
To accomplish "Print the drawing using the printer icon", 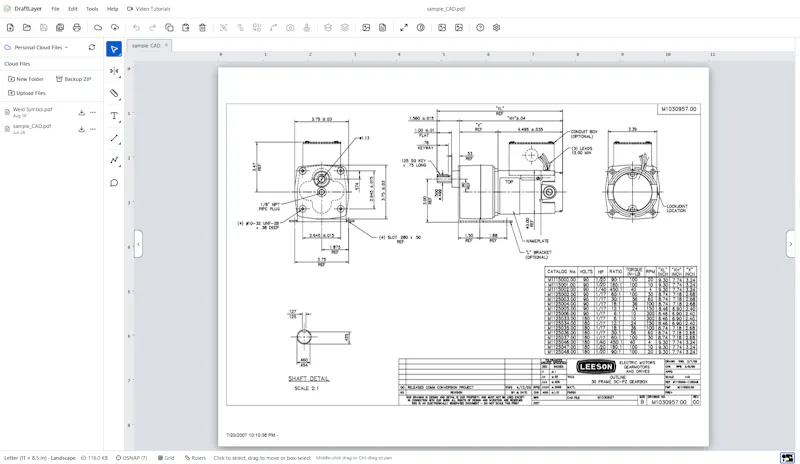I will click(x=77, y=28).
